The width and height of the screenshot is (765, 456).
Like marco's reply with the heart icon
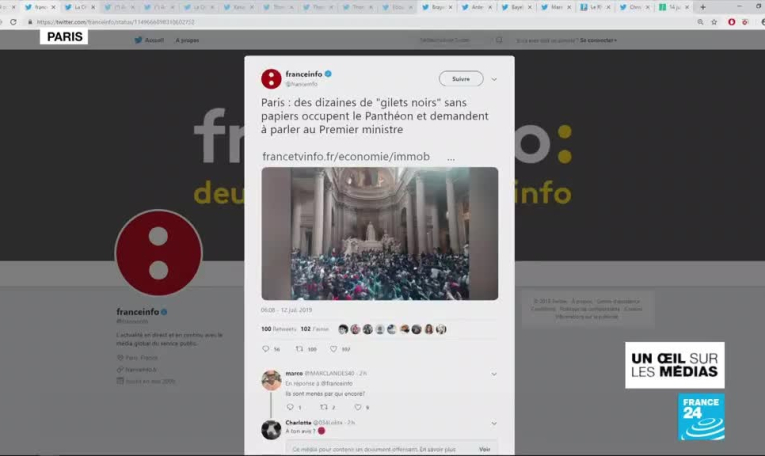point(357,407)
